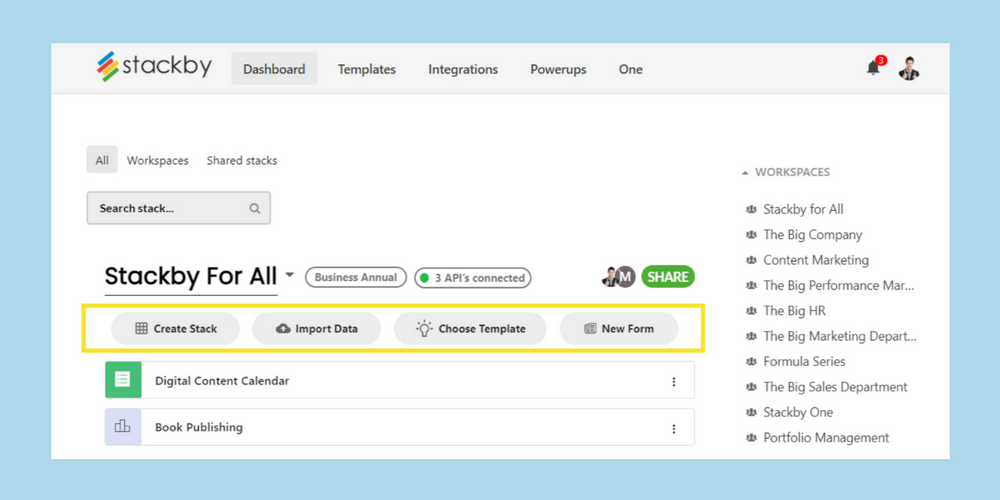
Task: Open the Integrations menu item
Action: pos(463,69)
